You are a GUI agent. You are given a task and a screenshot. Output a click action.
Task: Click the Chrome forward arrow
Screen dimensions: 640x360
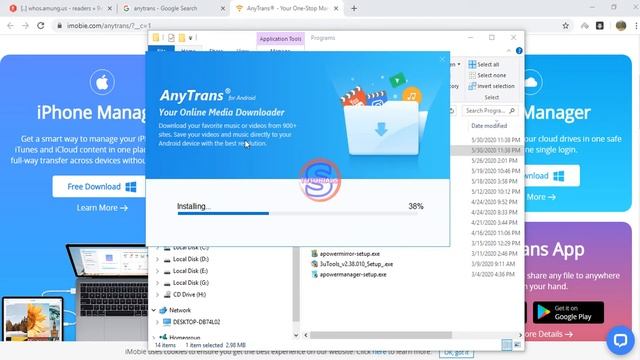click(25, 25)
